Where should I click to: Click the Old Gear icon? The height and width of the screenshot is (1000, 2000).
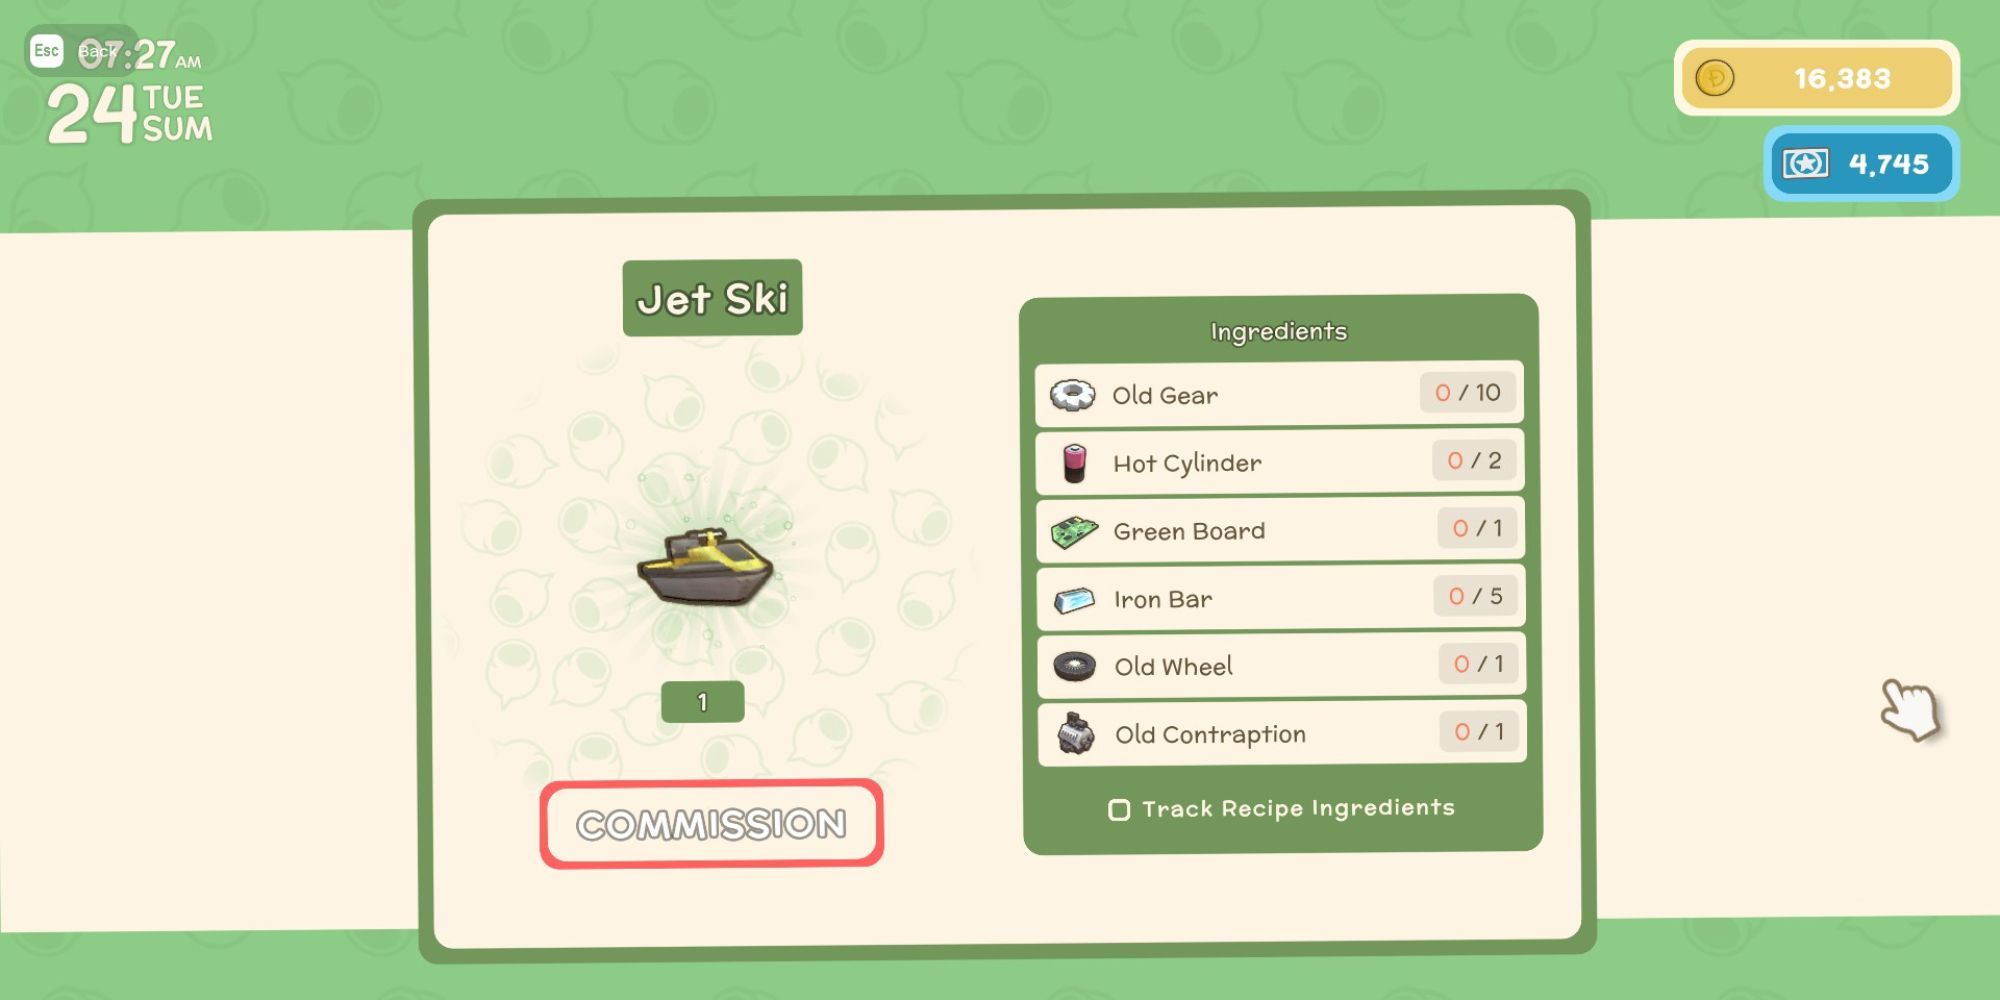tap(1073, 395)
